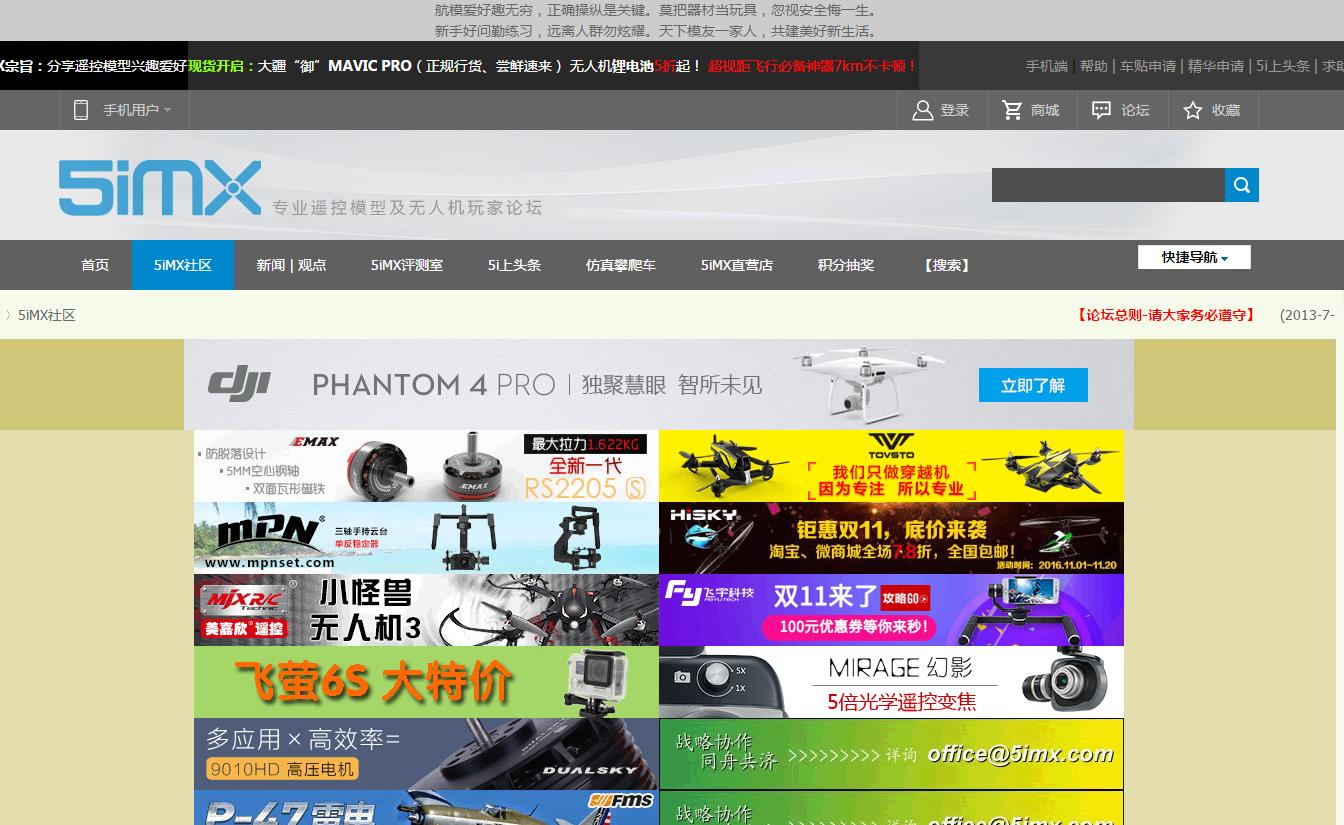Open the MPN gimbal ad banner

(x=426, y=538)
